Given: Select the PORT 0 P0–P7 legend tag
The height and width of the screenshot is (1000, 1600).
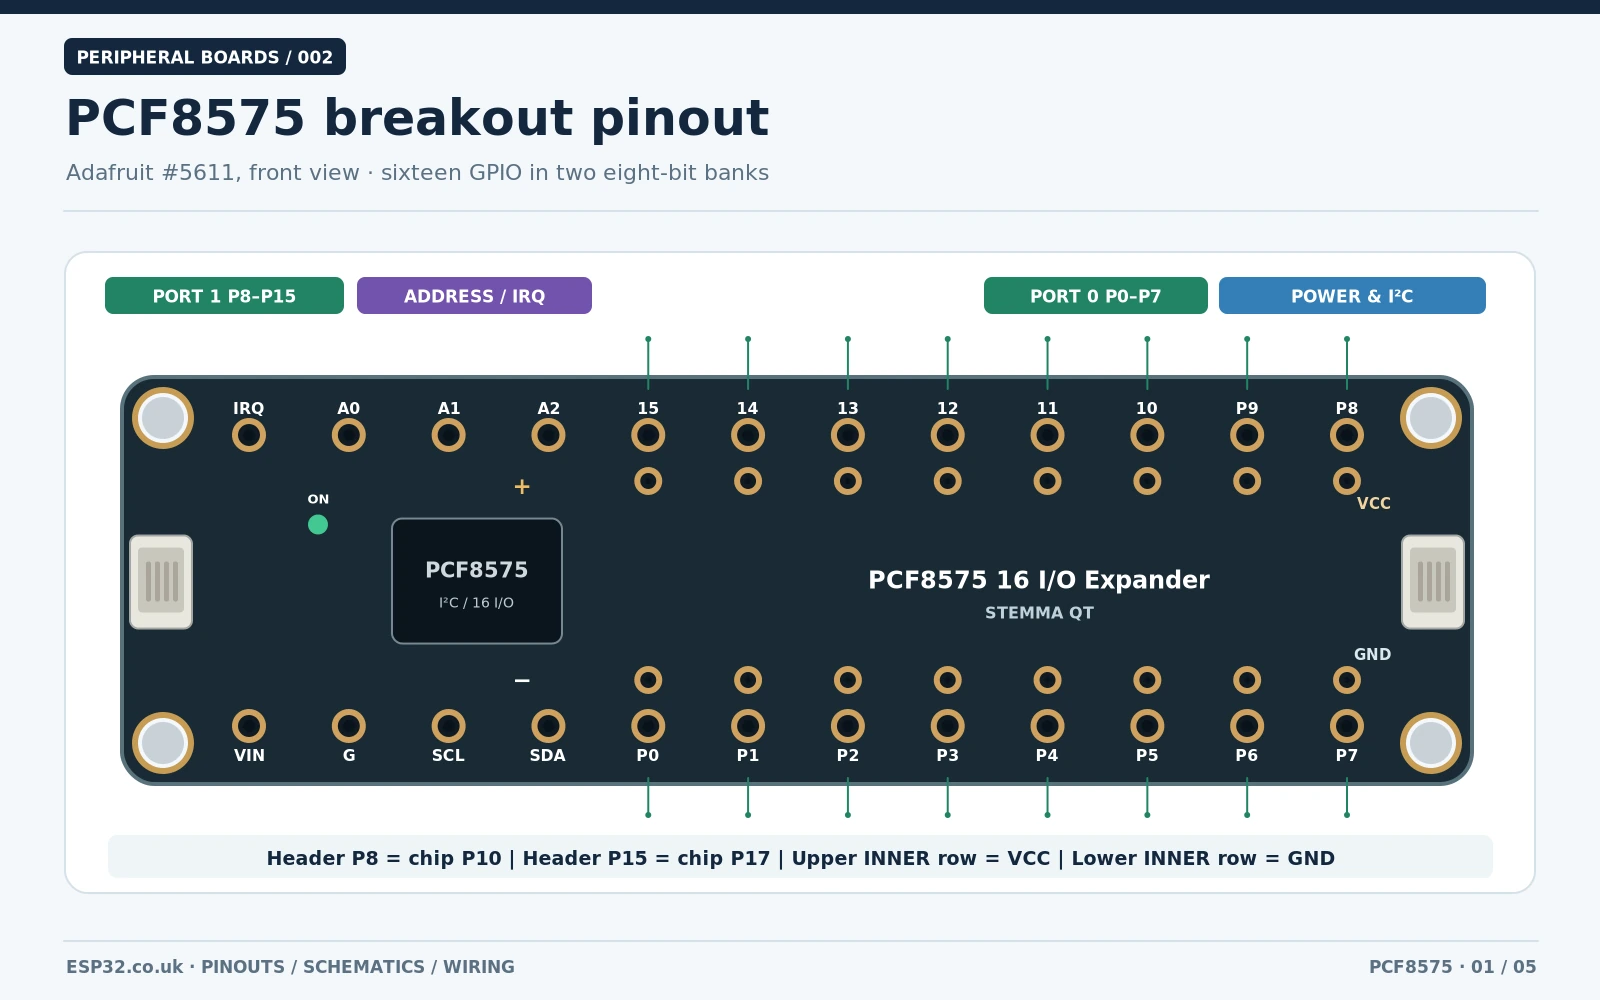Looking at the screenshot, I should (x=1096, y=296).
